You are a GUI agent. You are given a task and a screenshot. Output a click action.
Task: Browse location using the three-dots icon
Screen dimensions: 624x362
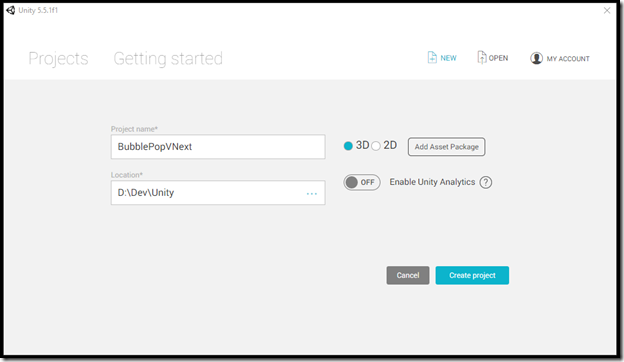[x=312, y=194]
